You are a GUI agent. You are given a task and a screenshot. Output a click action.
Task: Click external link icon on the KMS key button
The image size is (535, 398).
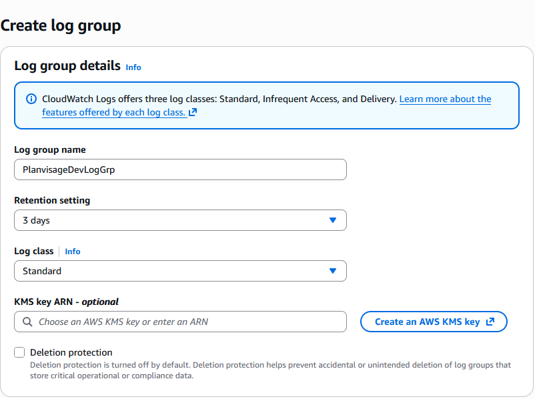tap(490, 322)
